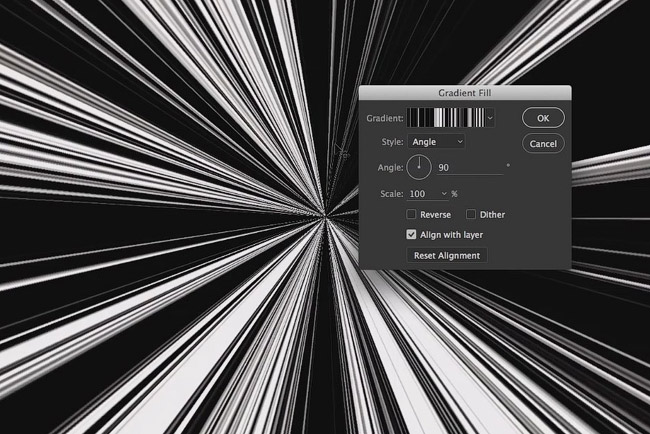Click the "Style:" label text
The width and height of the screenshot is (650, 434).
tap(392, 142)
